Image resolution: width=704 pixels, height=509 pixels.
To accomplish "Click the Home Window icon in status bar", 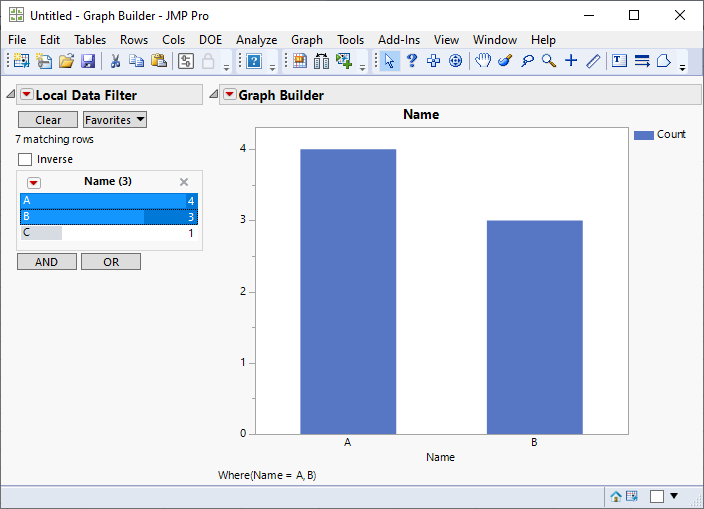I will 616,496.
